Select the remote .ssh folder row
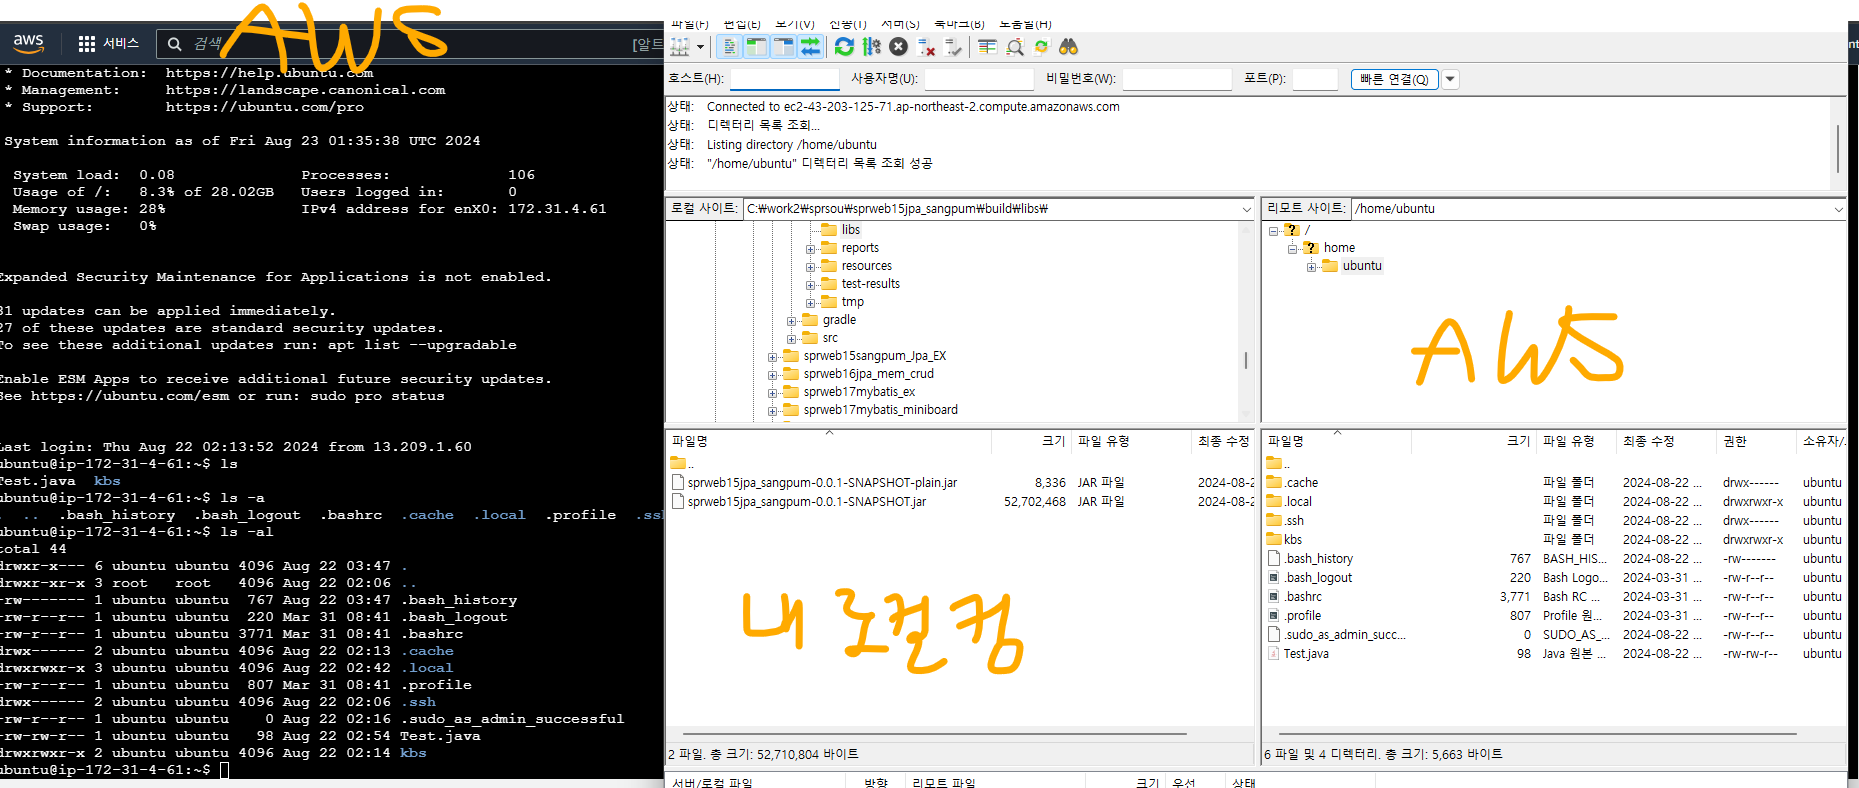1859x788 pixels. [1553, 521]
